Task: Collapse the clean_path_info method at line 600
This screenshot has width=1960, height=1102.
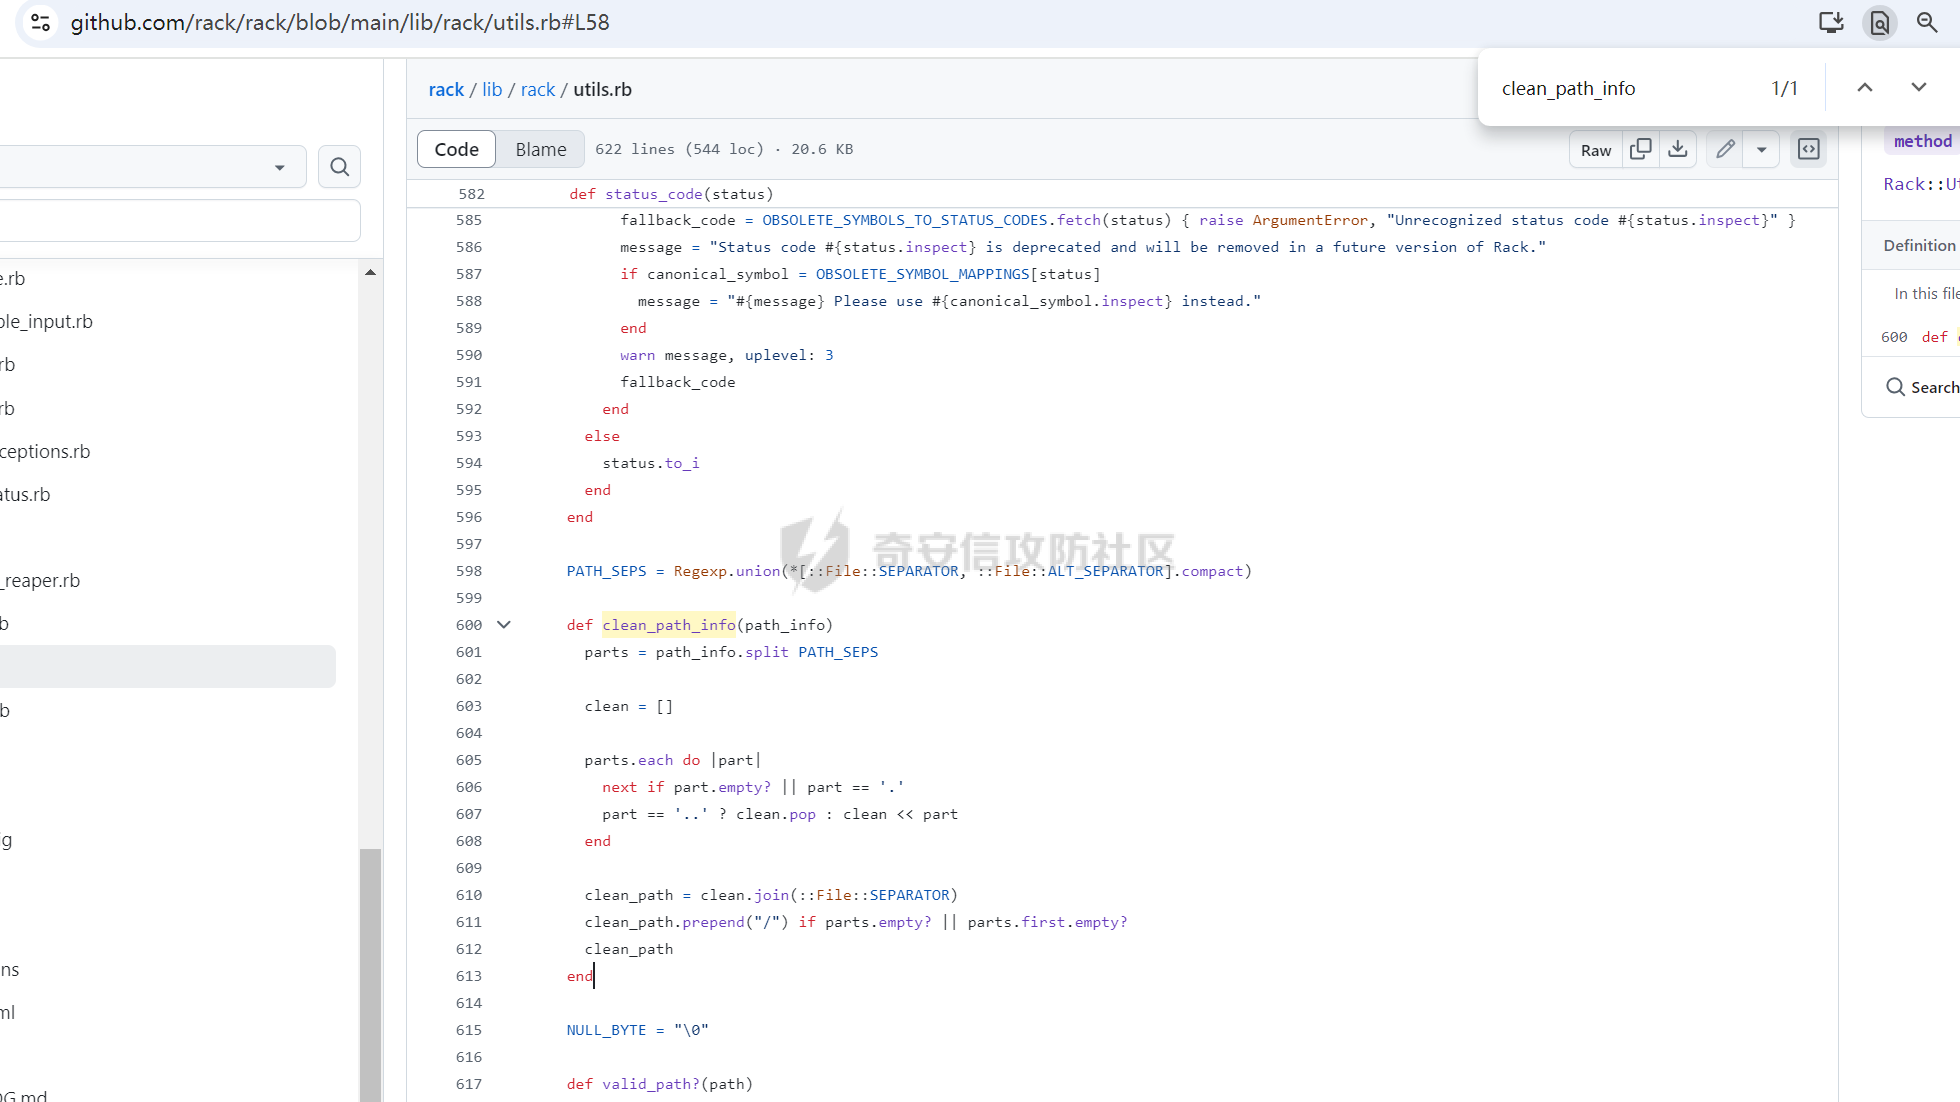Action: 504,625
